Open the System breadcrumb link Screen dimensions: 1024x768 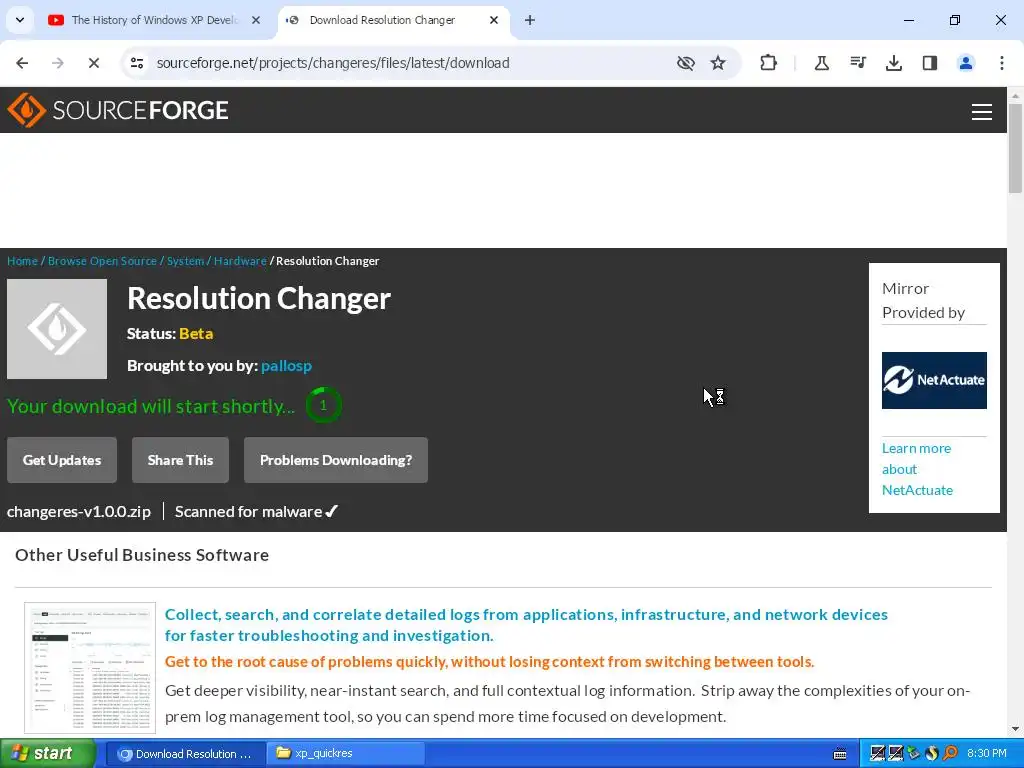(x=185, y=261)
